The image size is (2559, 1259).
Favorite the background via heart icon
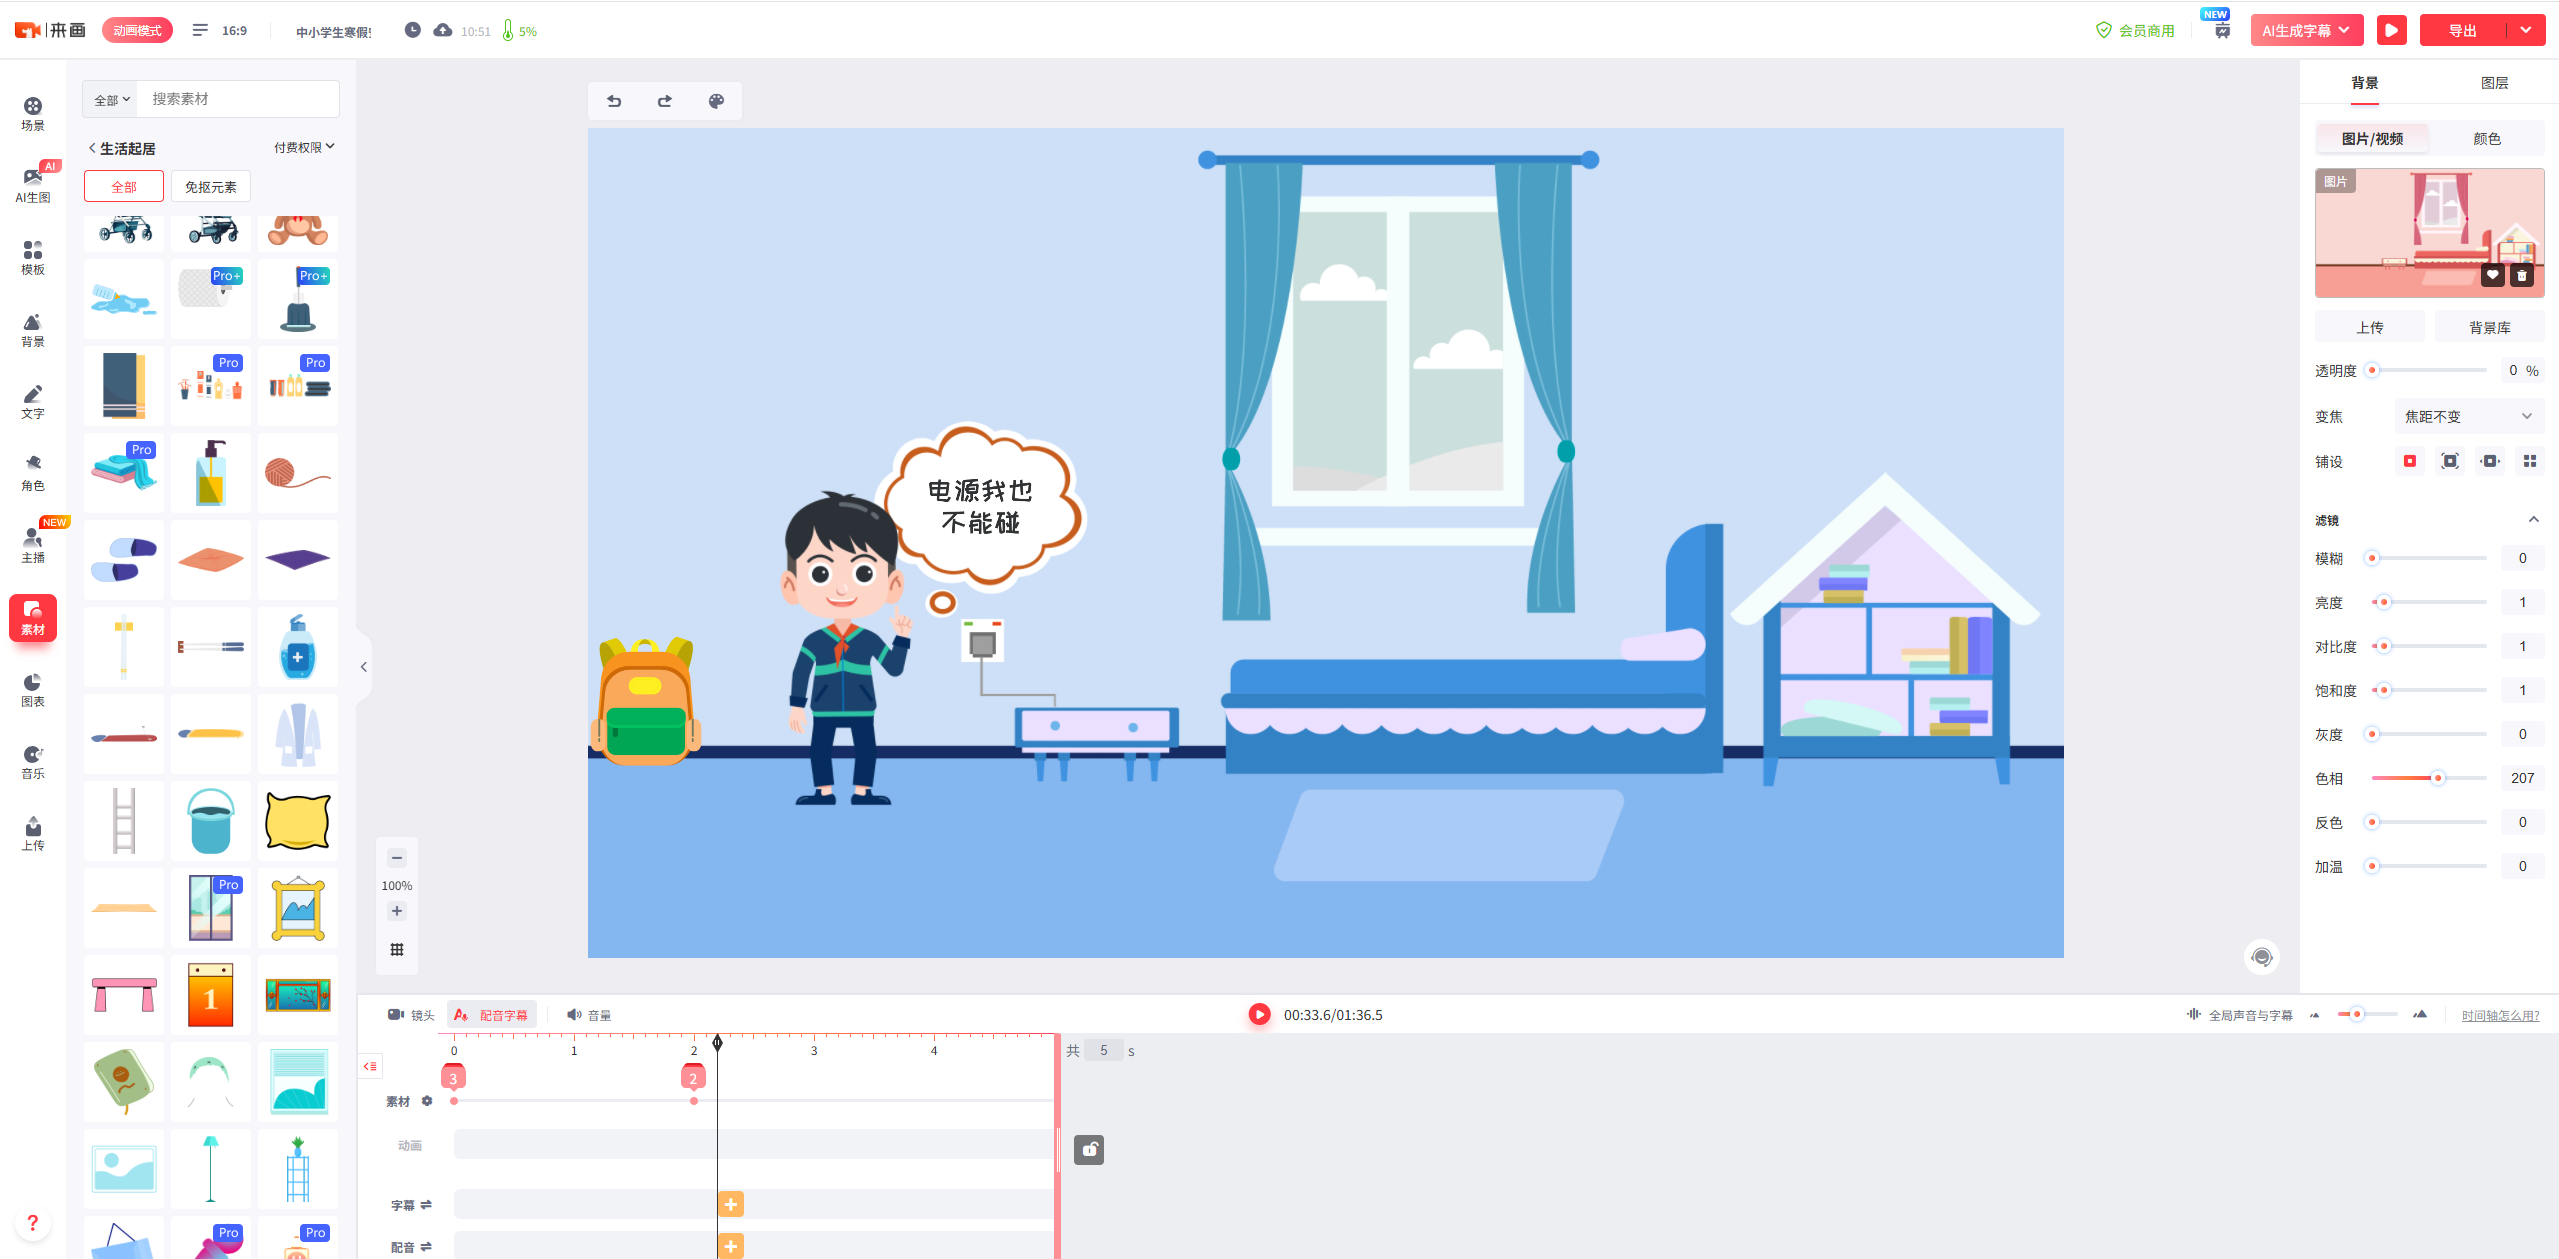pos(2493,276)
